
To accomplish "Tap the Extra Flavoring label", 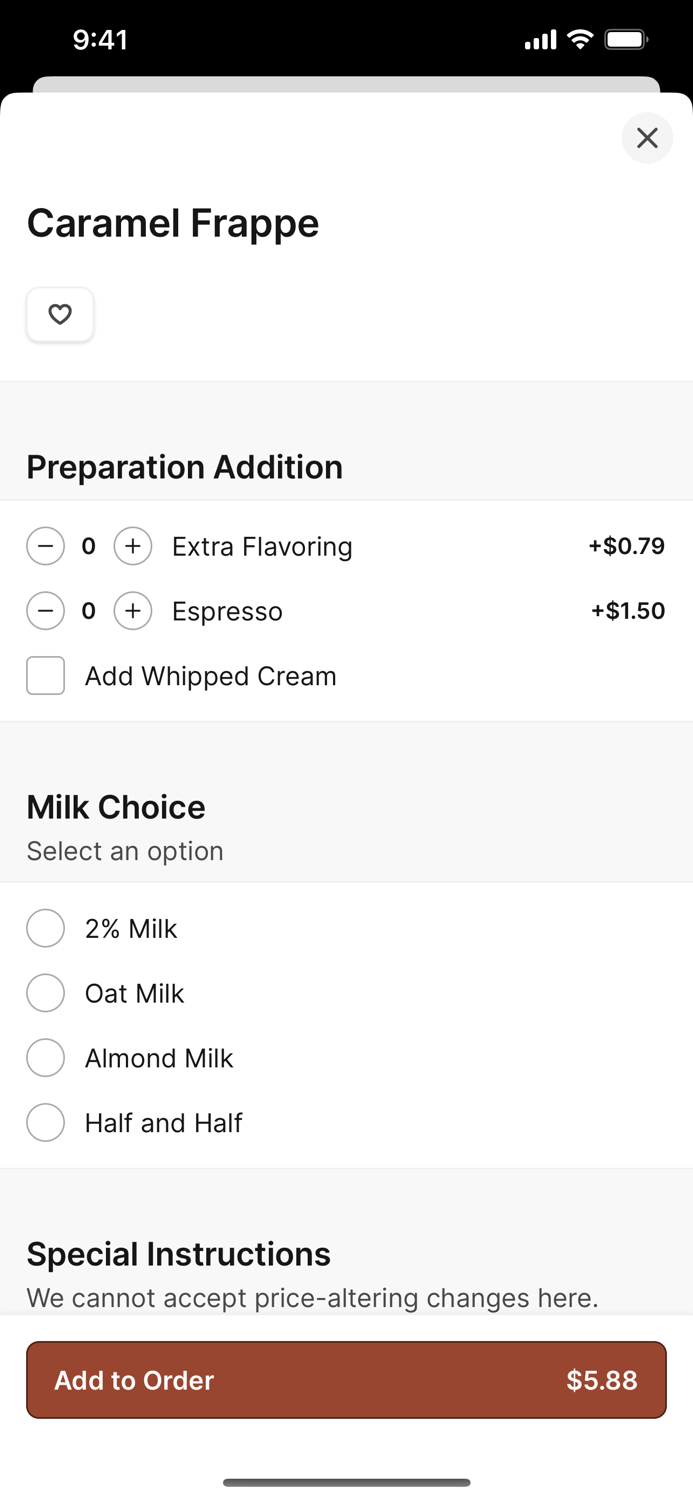I will point(262,547).
